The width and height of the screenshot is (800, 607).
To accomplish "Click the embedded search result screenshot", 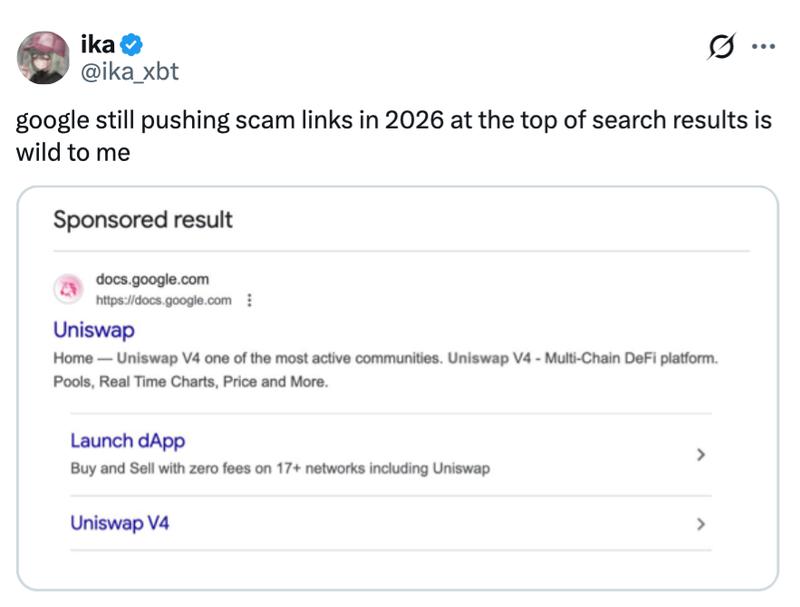I will click(400, 388).
